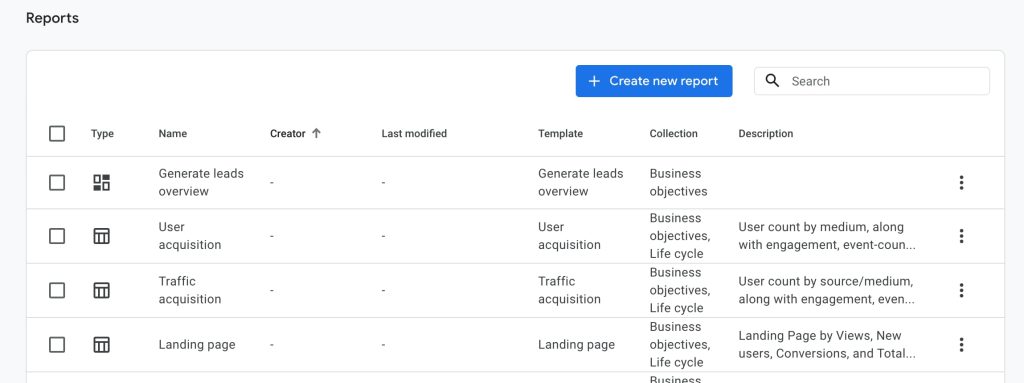Screen dimensions: 1024x383
Task: Click the Landing page template cell
Action: tap(577, 344)
